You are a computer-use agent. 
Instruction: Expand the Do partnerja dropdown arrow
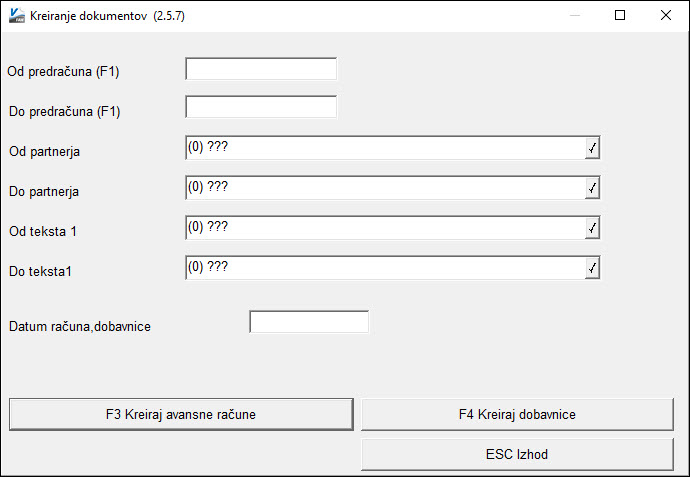click(x=592, y=188)
